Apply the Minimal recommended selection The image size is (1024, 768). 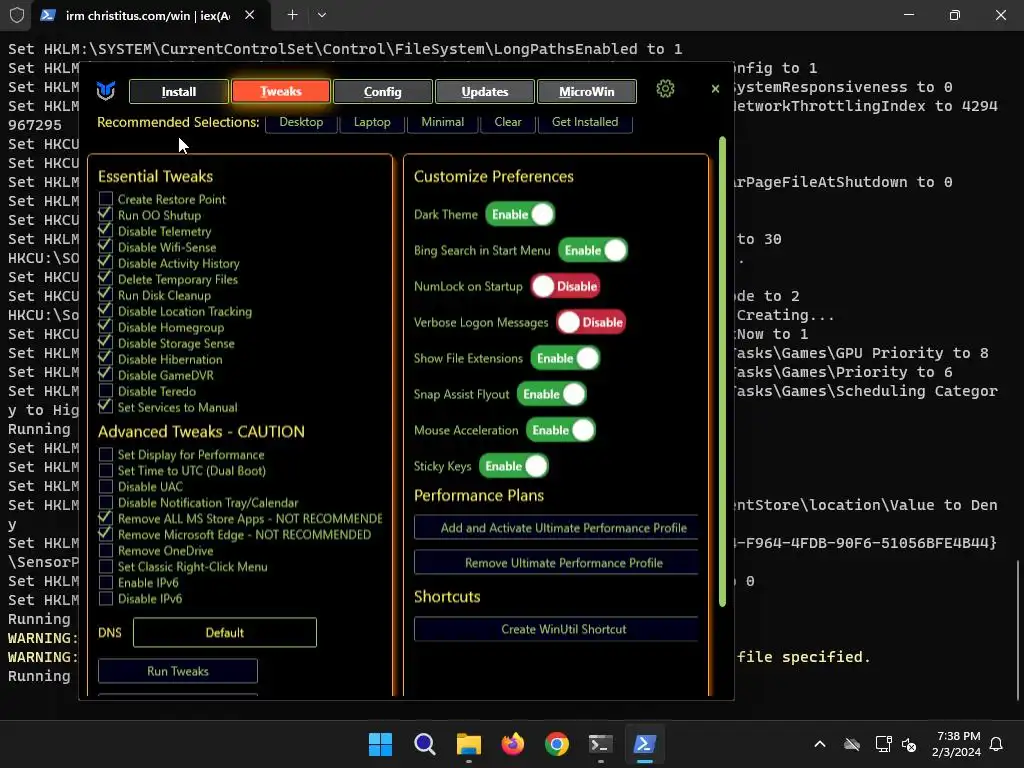pyautogui.click(x=443, y=122)
